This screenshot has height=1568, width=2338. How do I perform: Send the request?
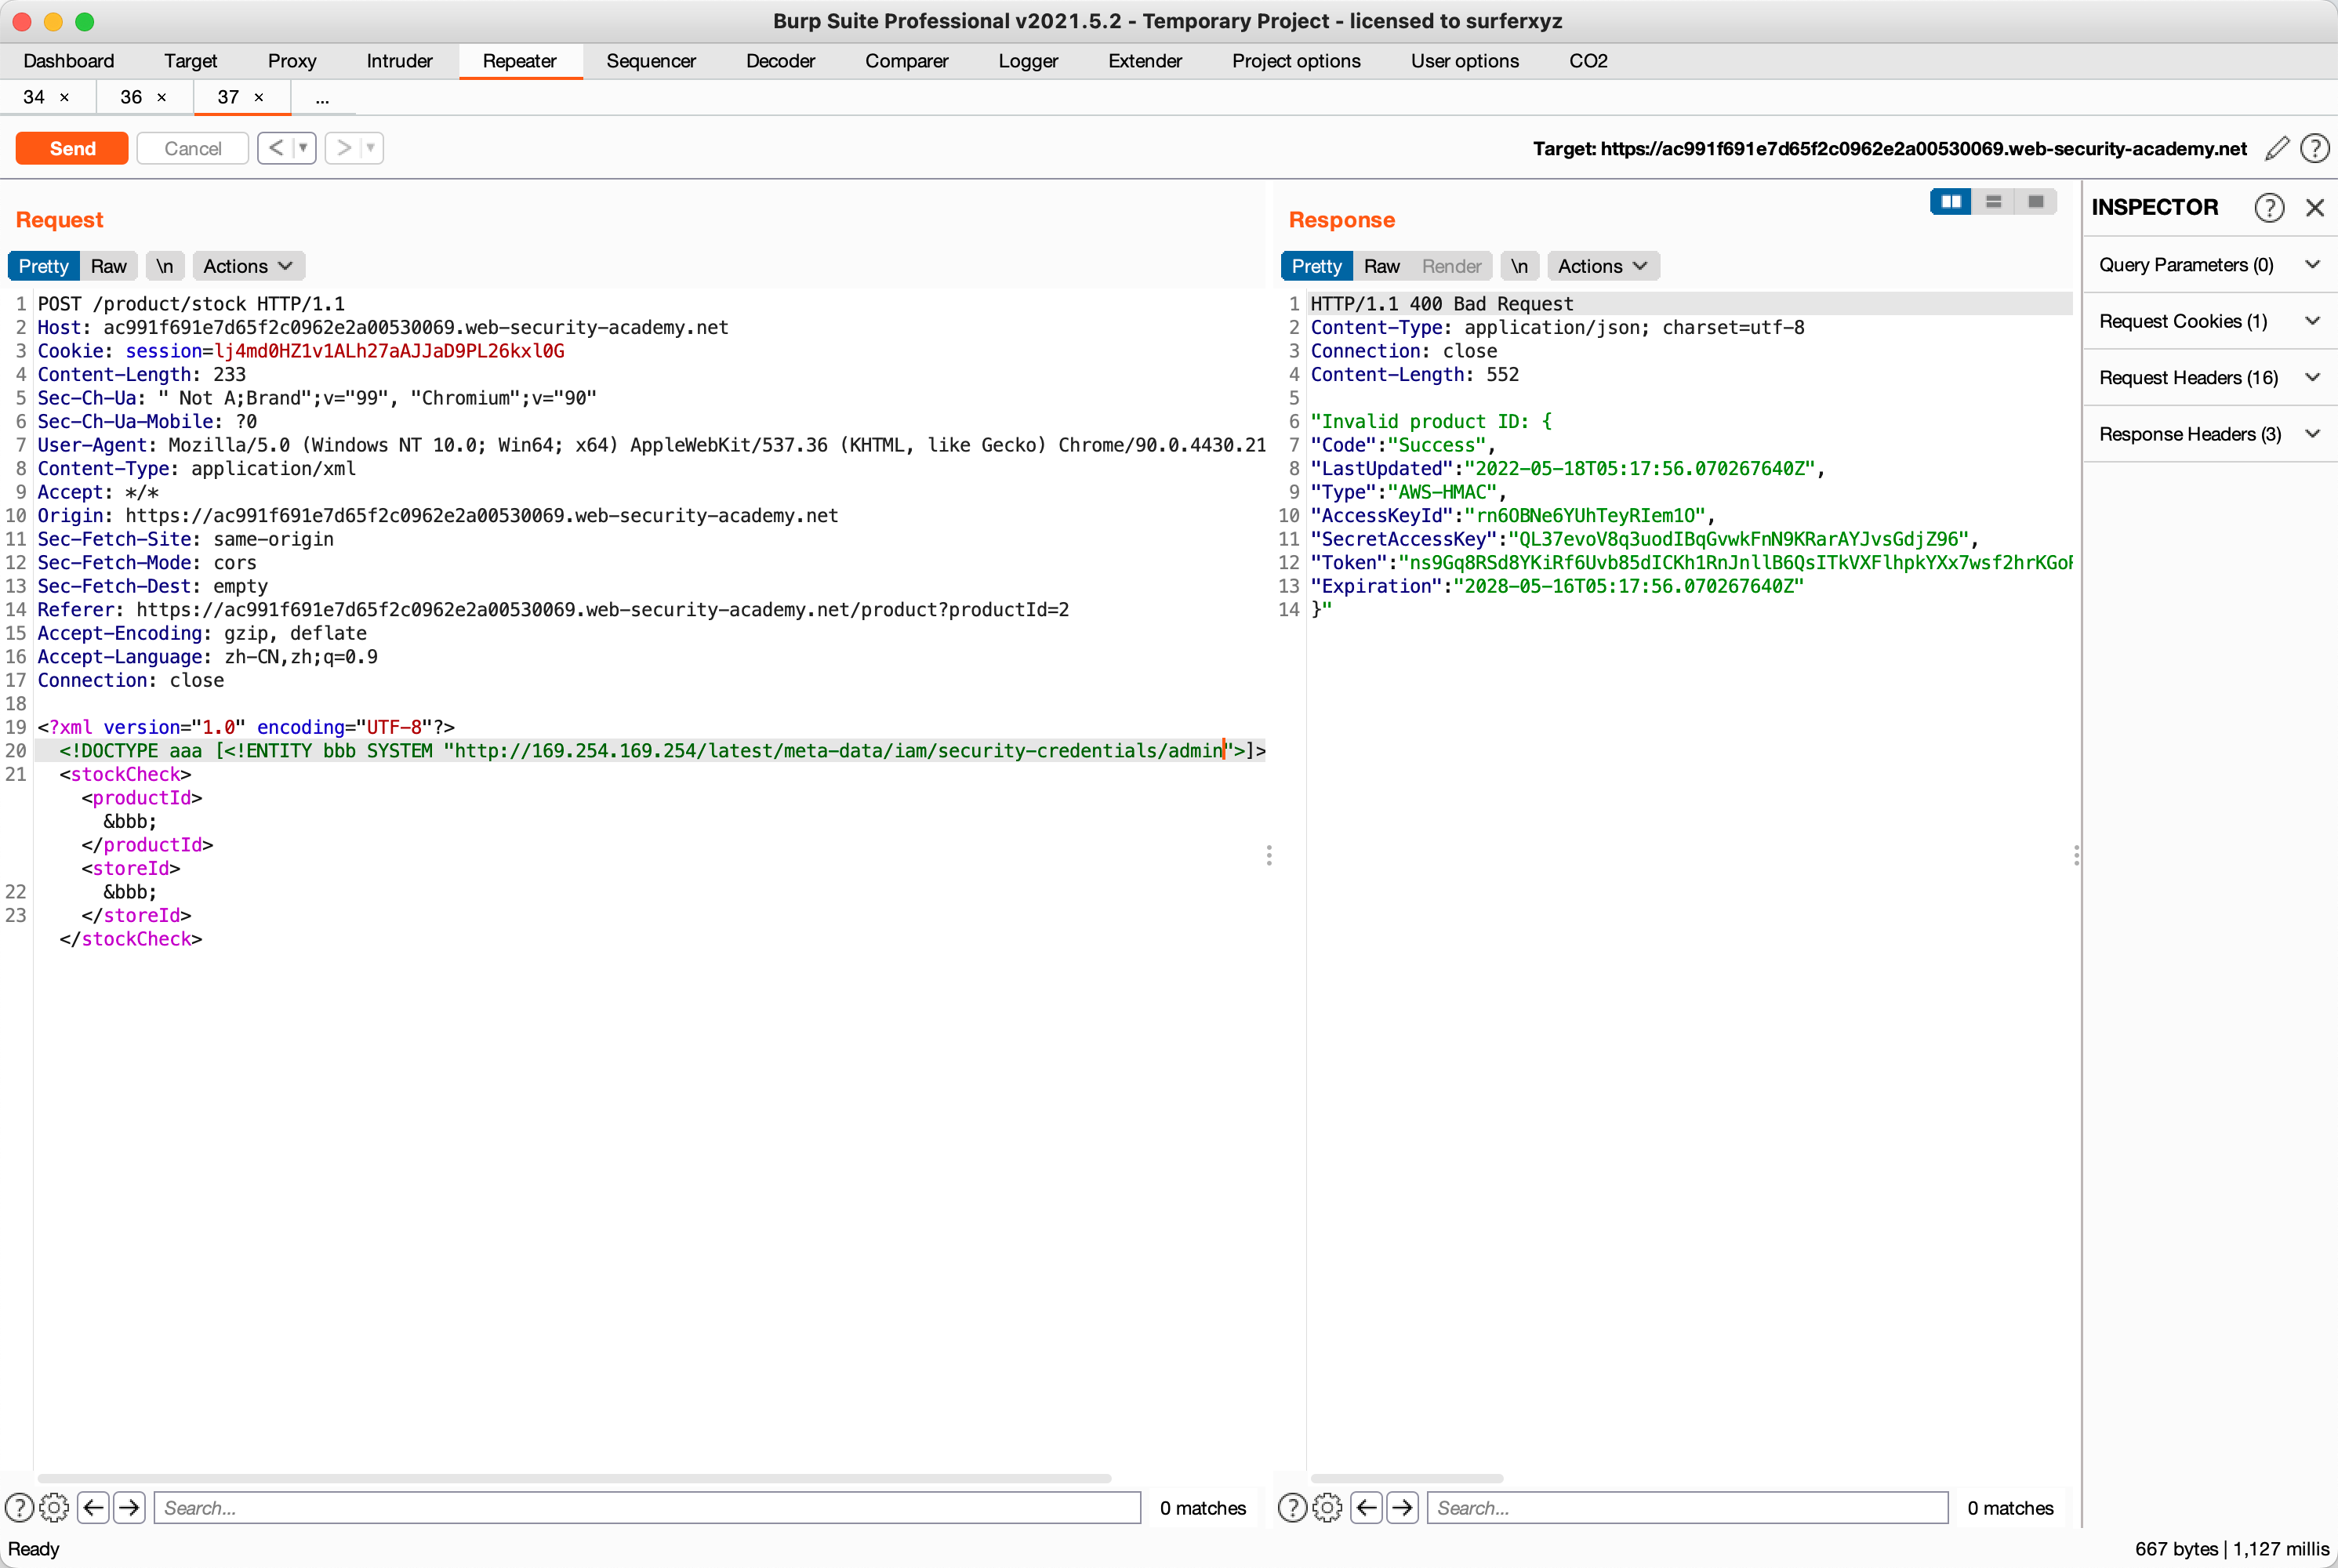pyautogui.click(x=72, y=148)
